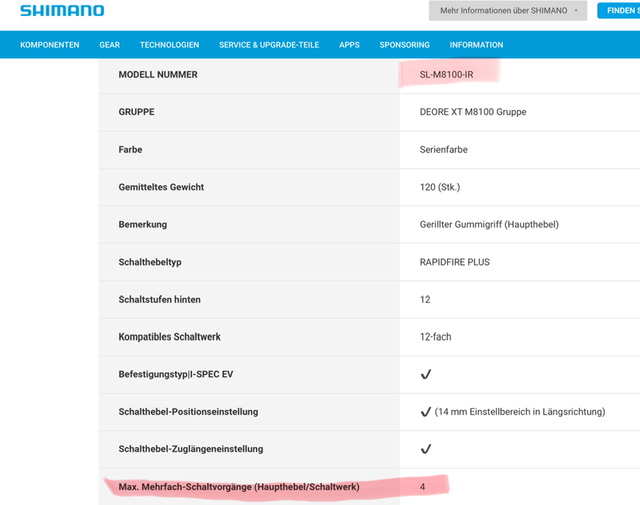This screenshot has width=640, height=505.
Task: Click 'Max. Mehrfach-Schaltvorgänge (Haupthebel/Schaltwerk)' label
Action: coord(239,487)
